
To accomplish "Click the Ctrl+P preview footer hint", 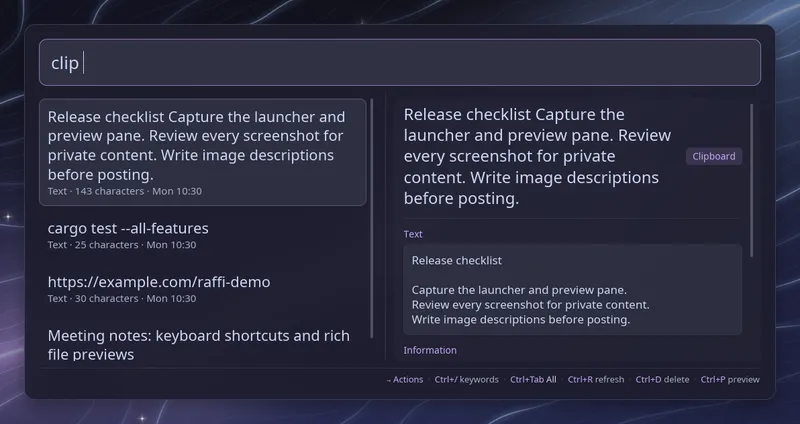I will (x=730, y=379).
